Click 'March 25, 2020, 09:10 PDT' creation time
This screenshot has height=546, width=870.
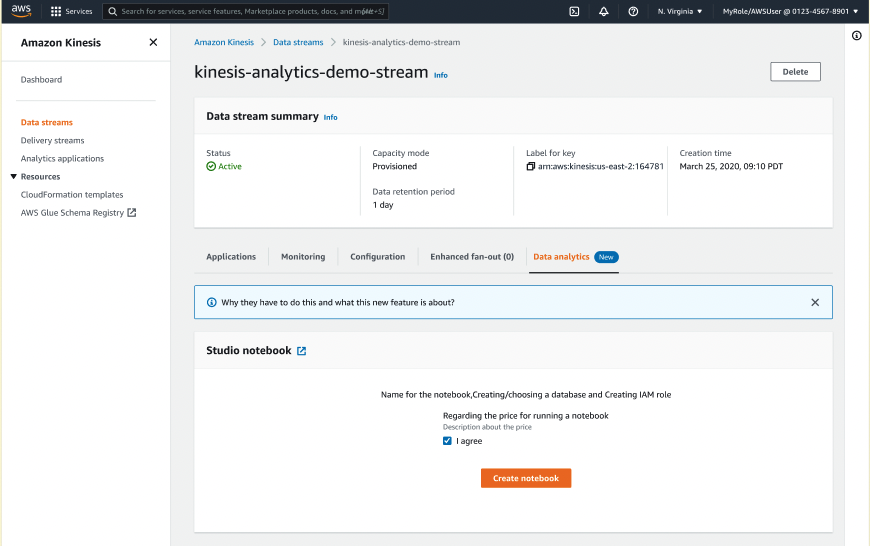pos(731,166)
